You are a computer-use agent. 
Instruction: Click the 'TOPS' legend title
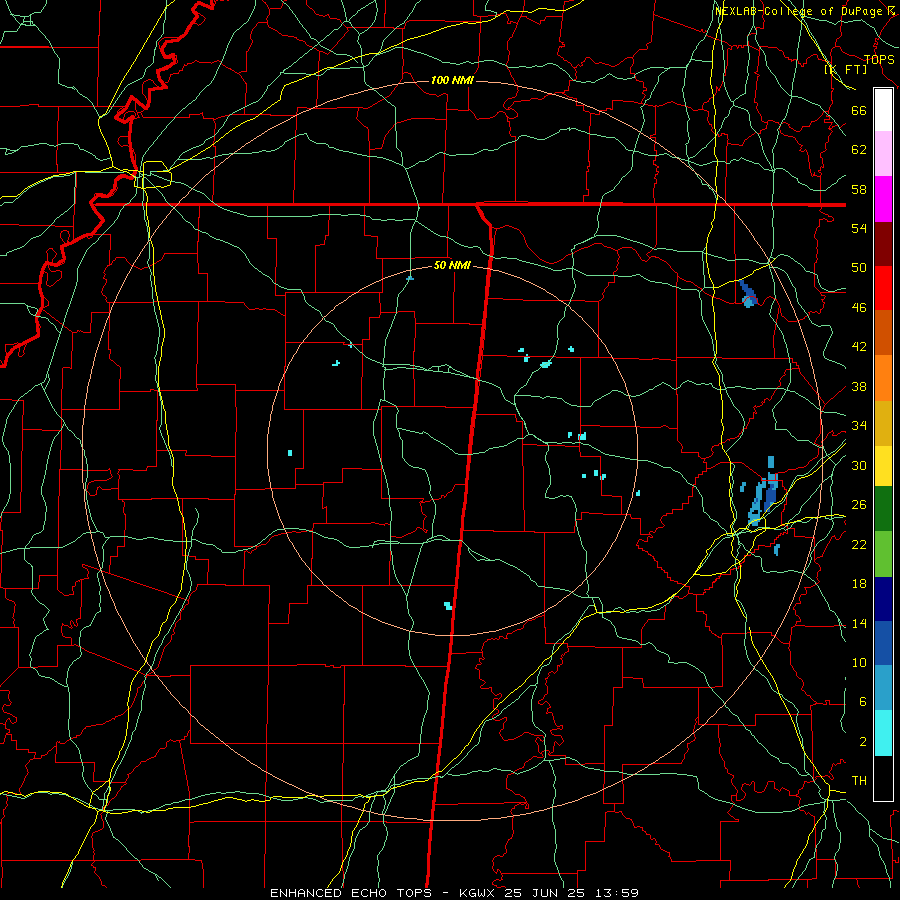[879, 59]
